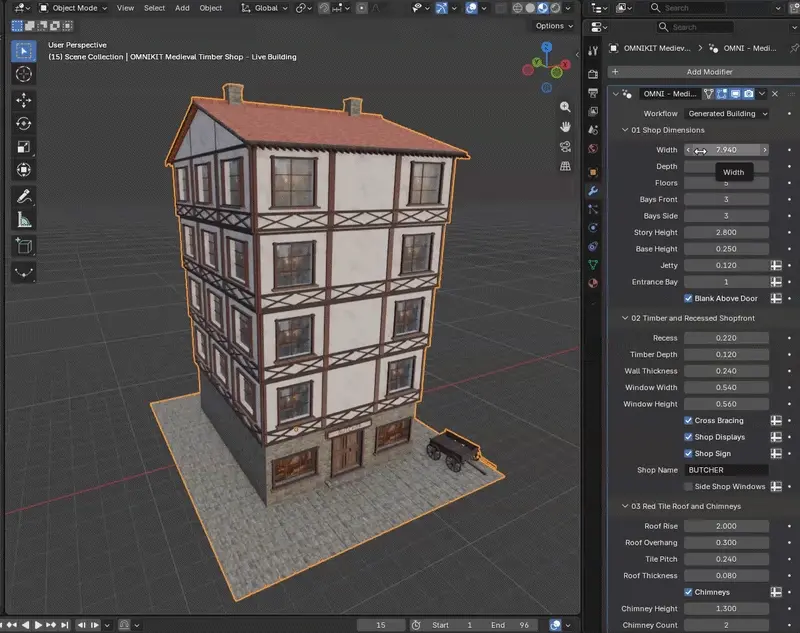Click the Window Width value field
The height and width of the screenshot is (633, 800).
(x=727, y=388)
